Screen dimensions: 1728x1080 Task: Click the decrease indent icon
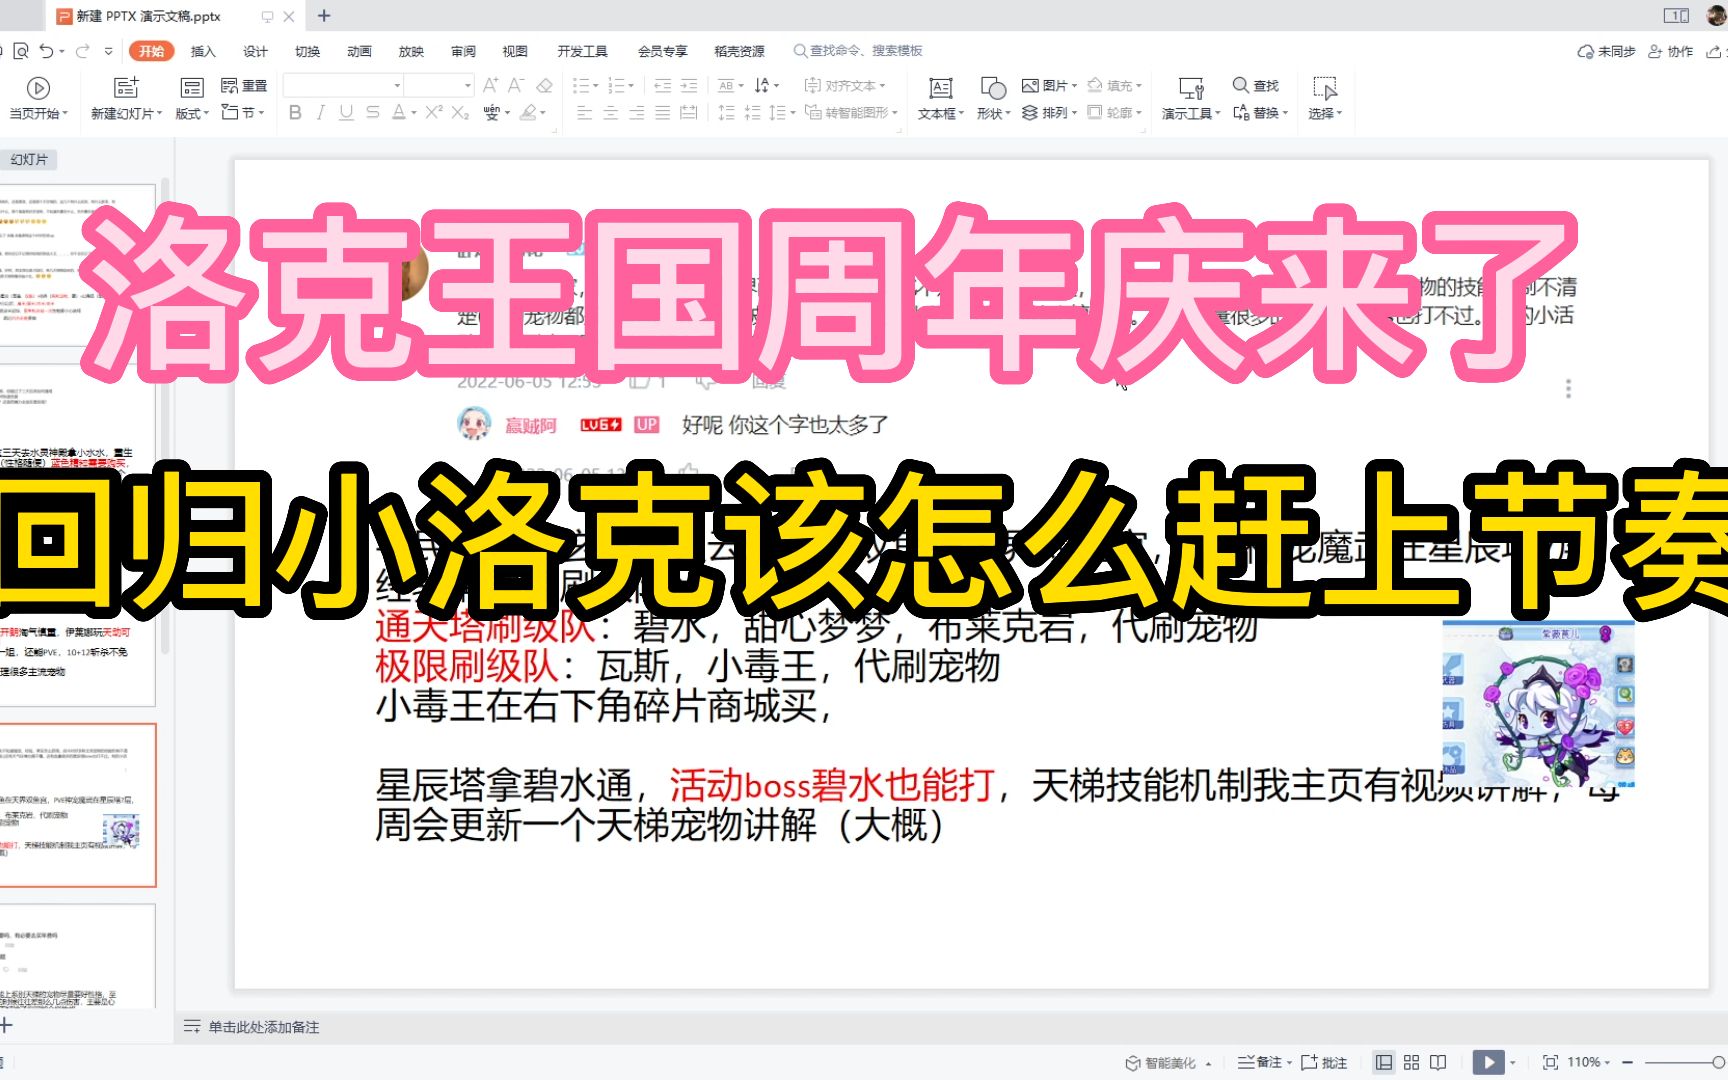pyautogui.click(x=662, y=86)
